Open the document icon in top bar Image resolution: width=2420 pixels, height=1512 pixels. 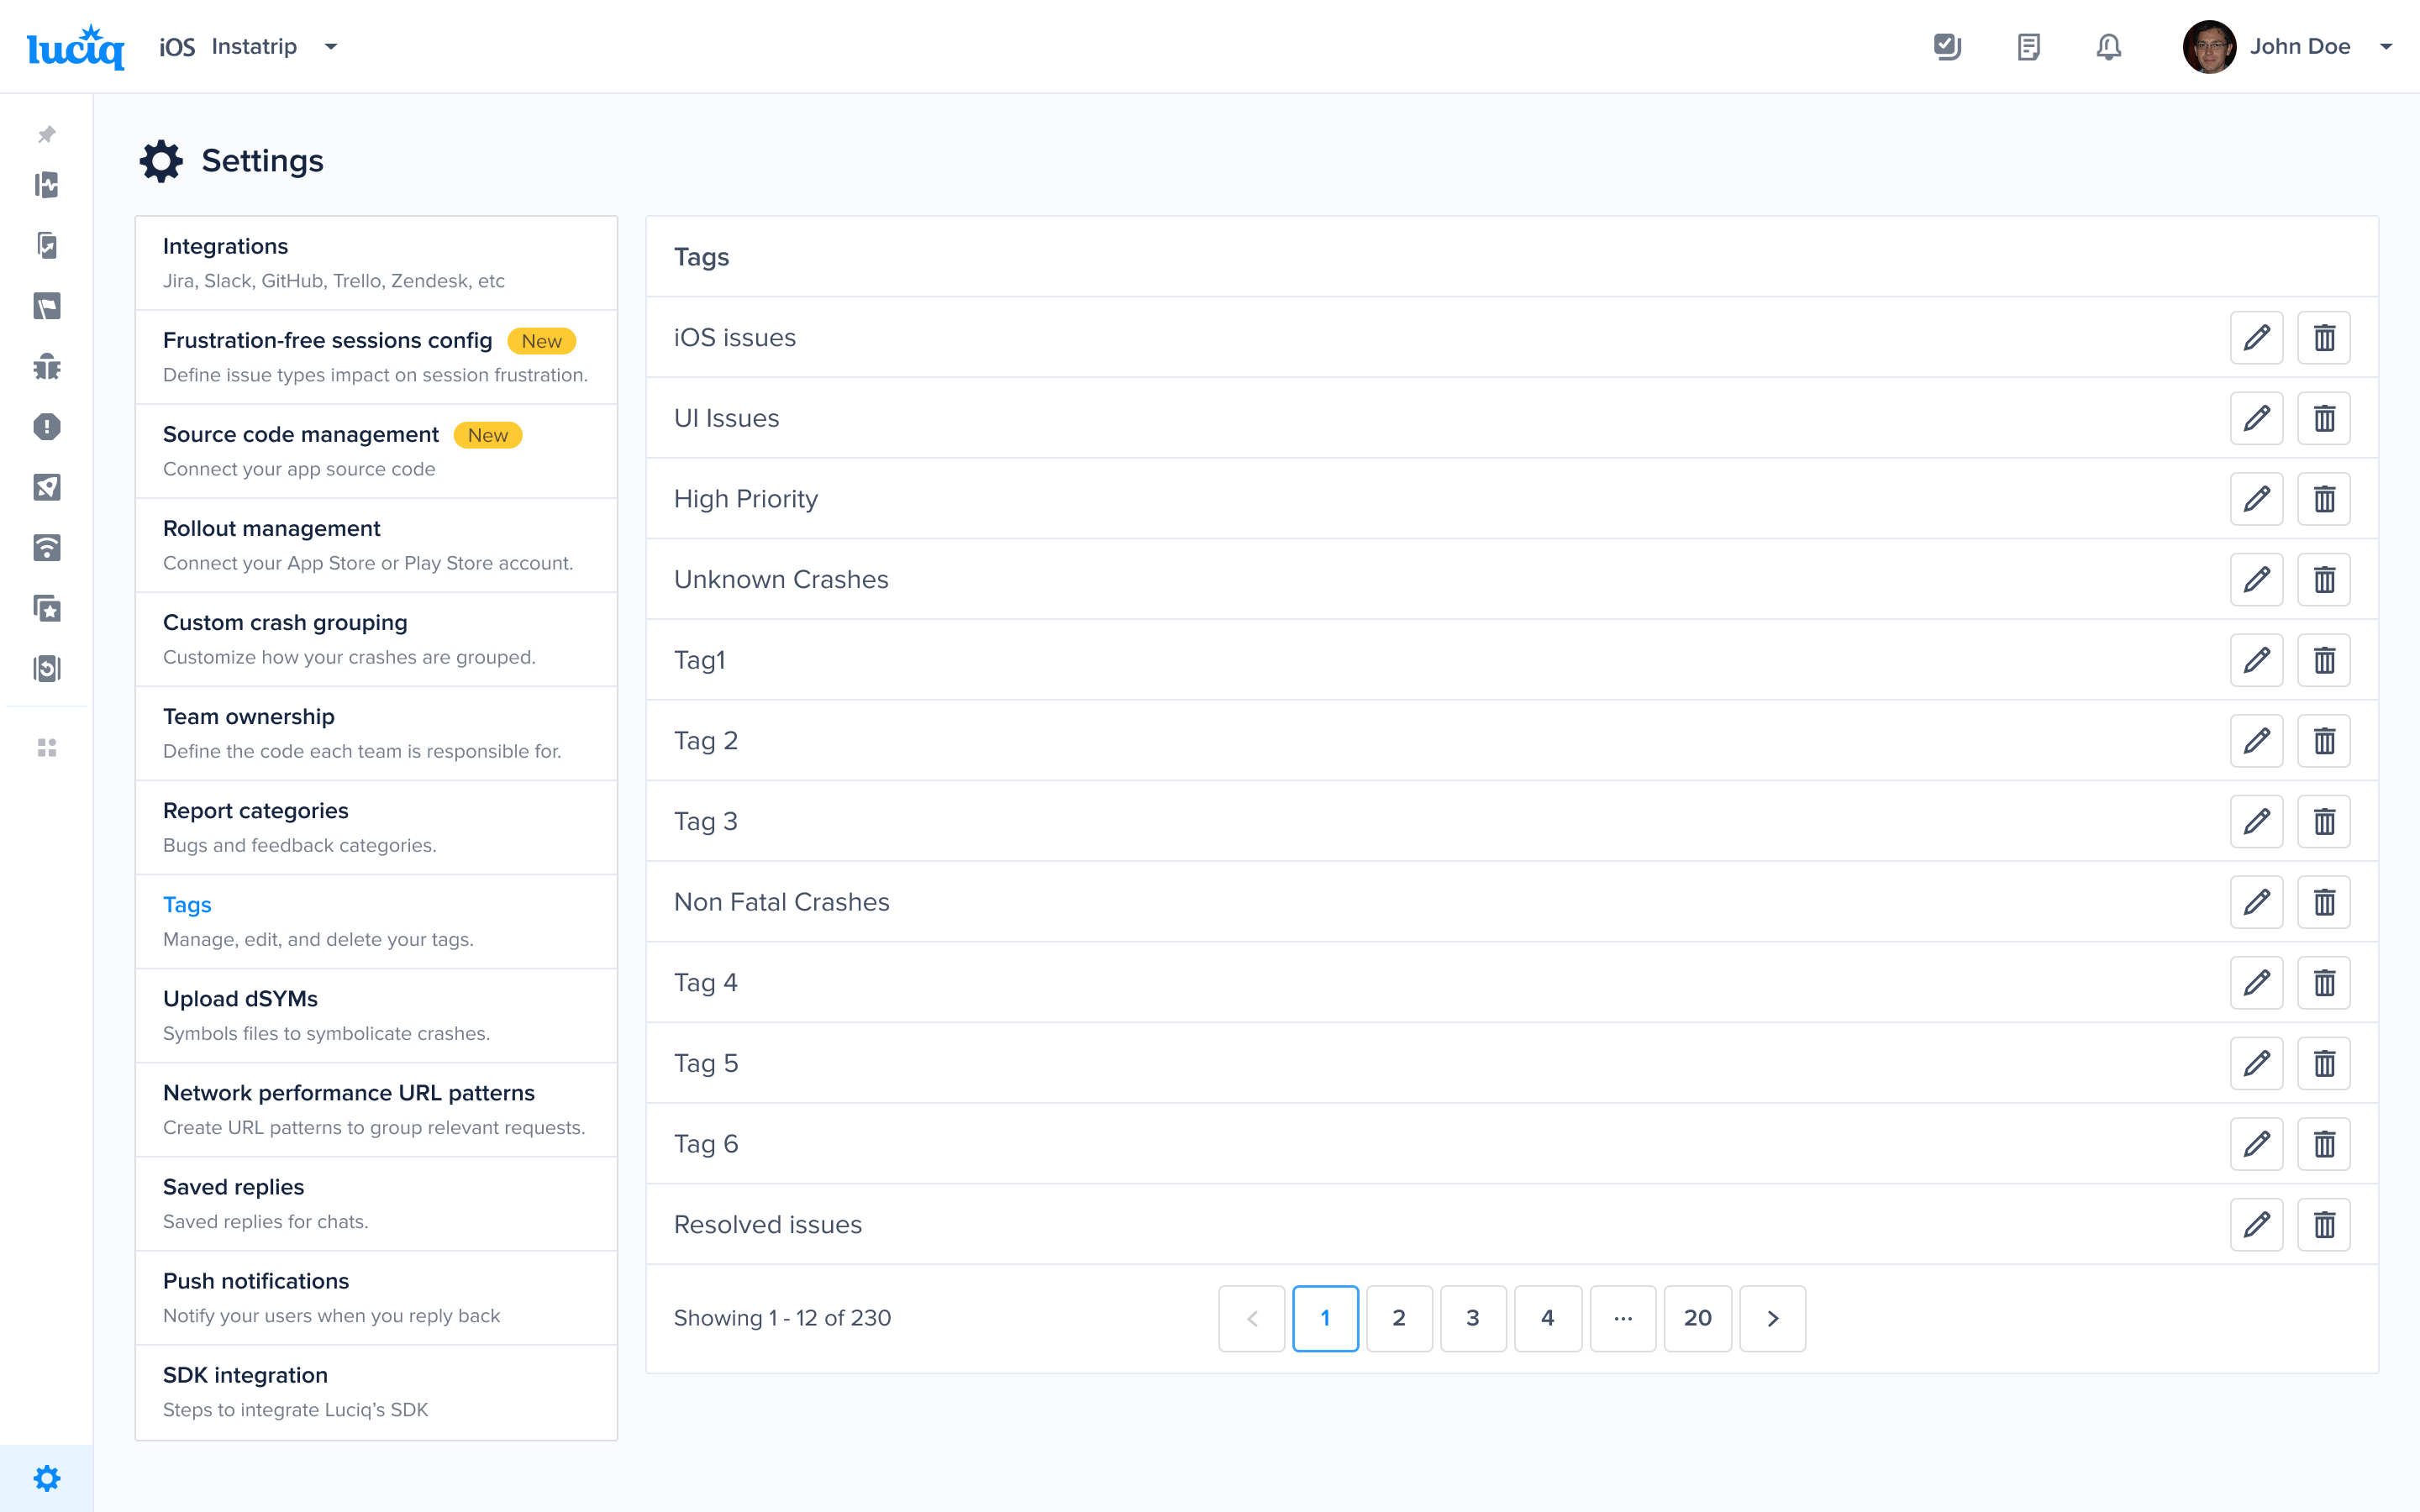(2028, 47)
